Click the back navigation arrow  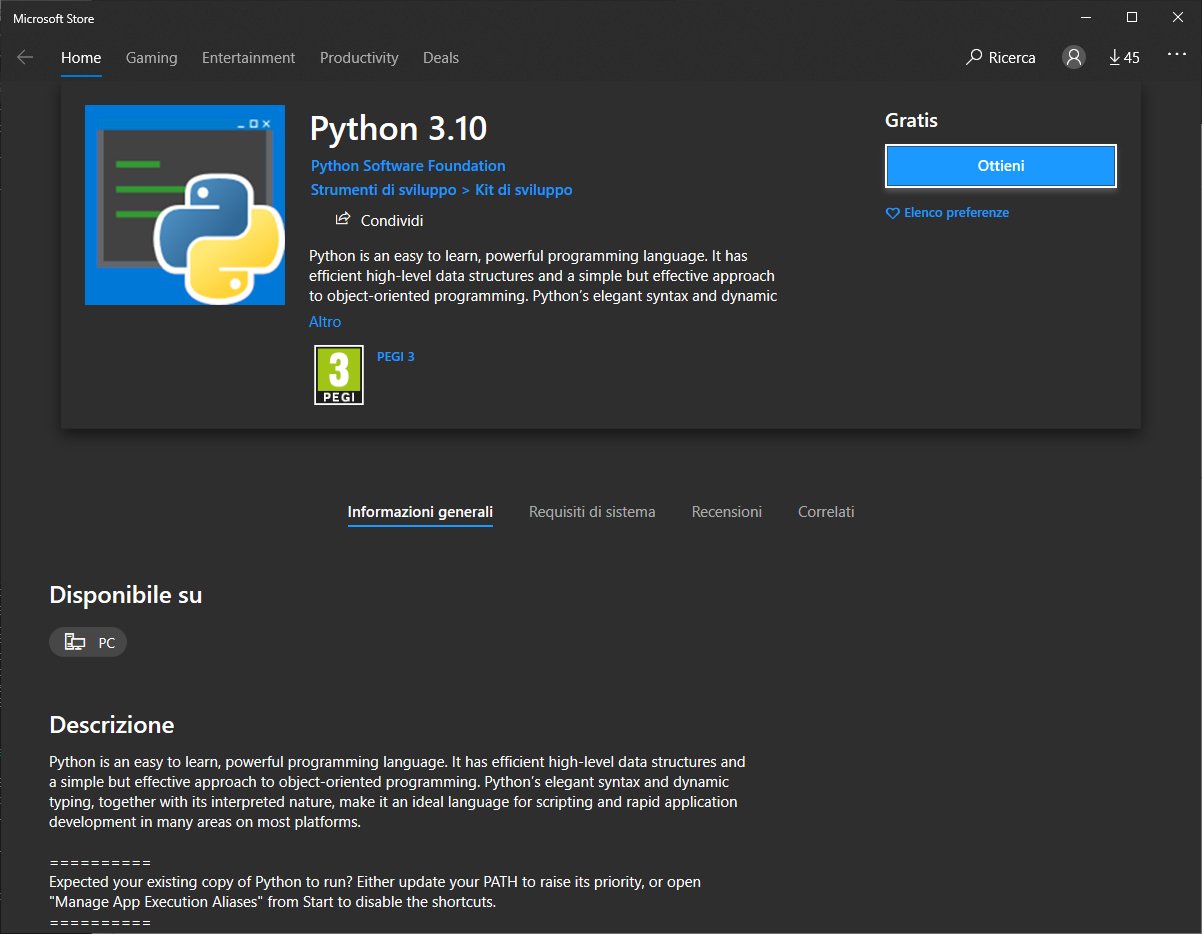[x=24, y=57]
